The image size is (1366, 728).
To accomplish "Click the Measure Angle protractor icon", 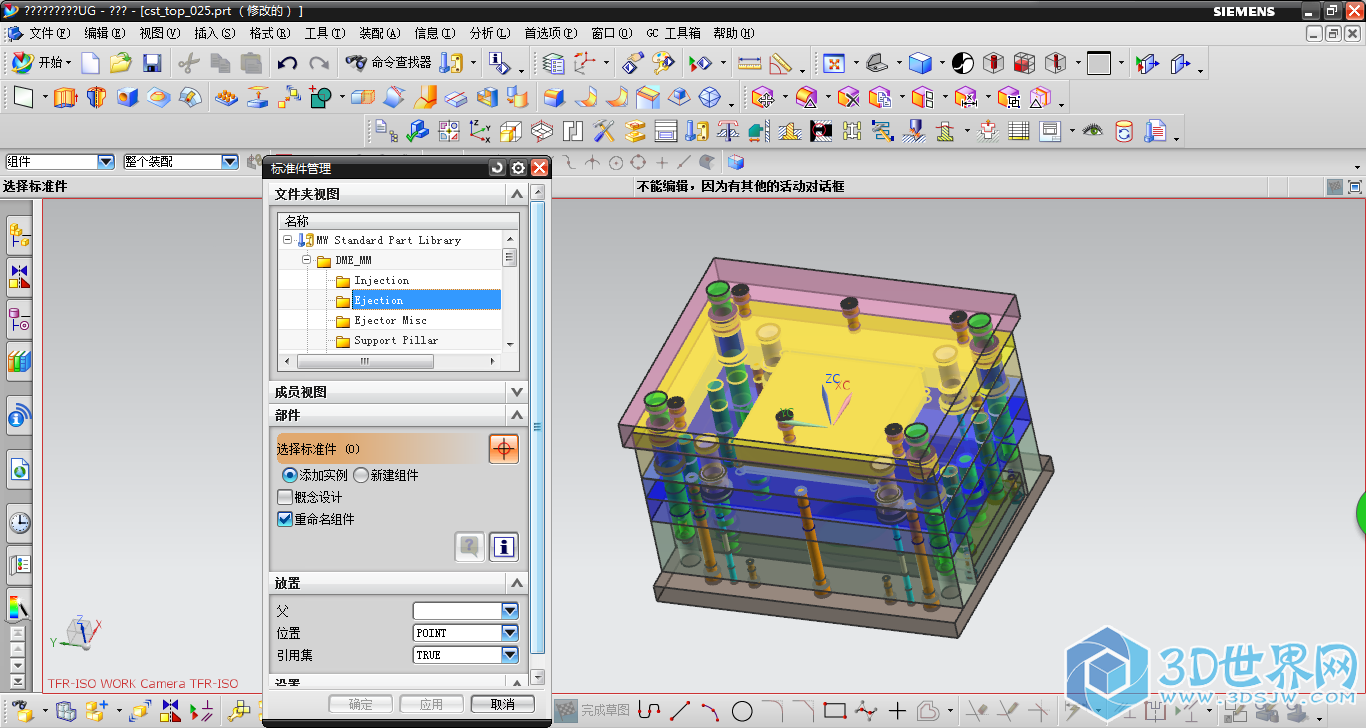I will 781,63.
